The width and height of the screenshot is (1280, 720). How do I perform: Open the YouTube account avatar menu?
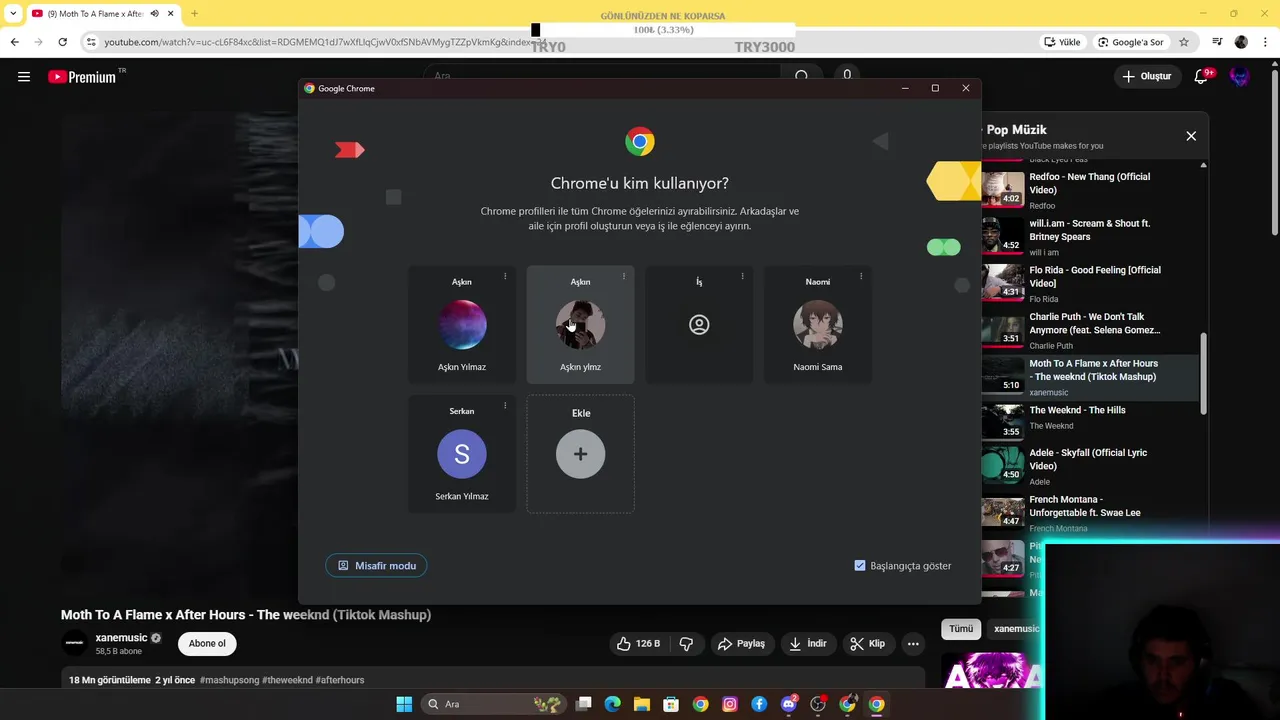[x=1240, y=76]
